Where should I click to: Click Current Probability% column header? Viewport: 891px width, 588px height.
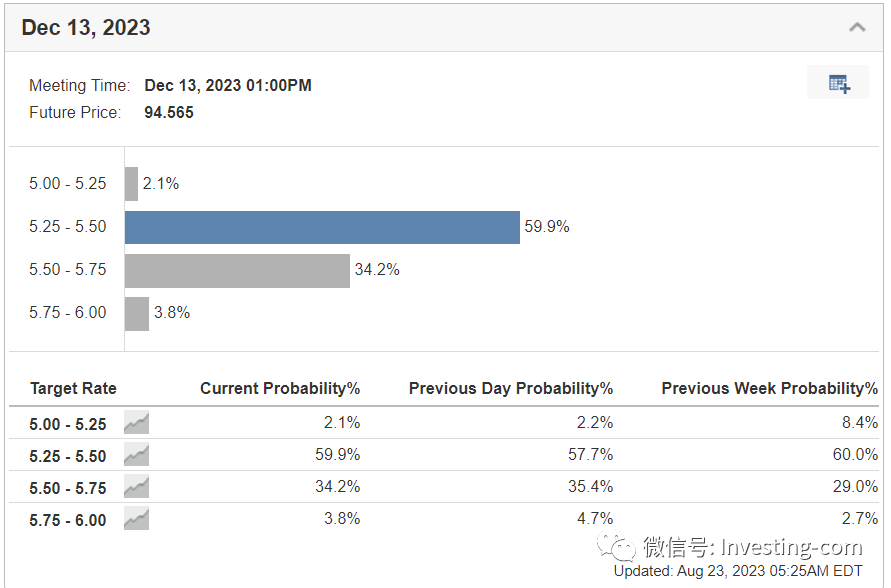tap(280, 388)
